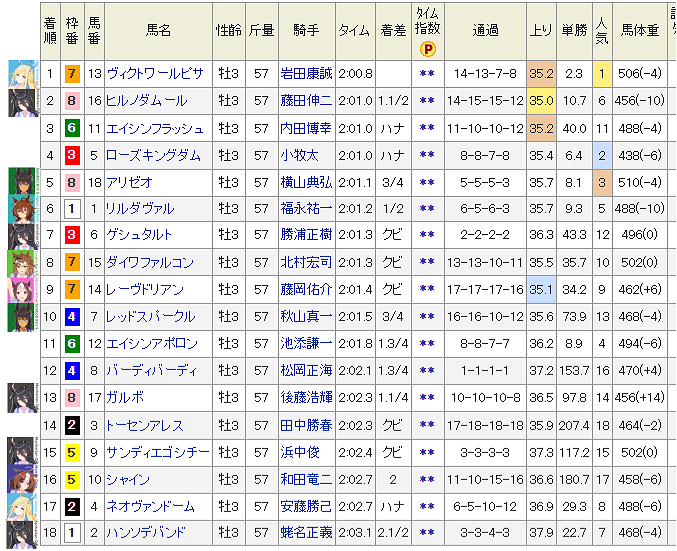Open jockey 田中勝春 profile link
The width and height of the screenshot is (677, 551).
click(x=307, y=426)
